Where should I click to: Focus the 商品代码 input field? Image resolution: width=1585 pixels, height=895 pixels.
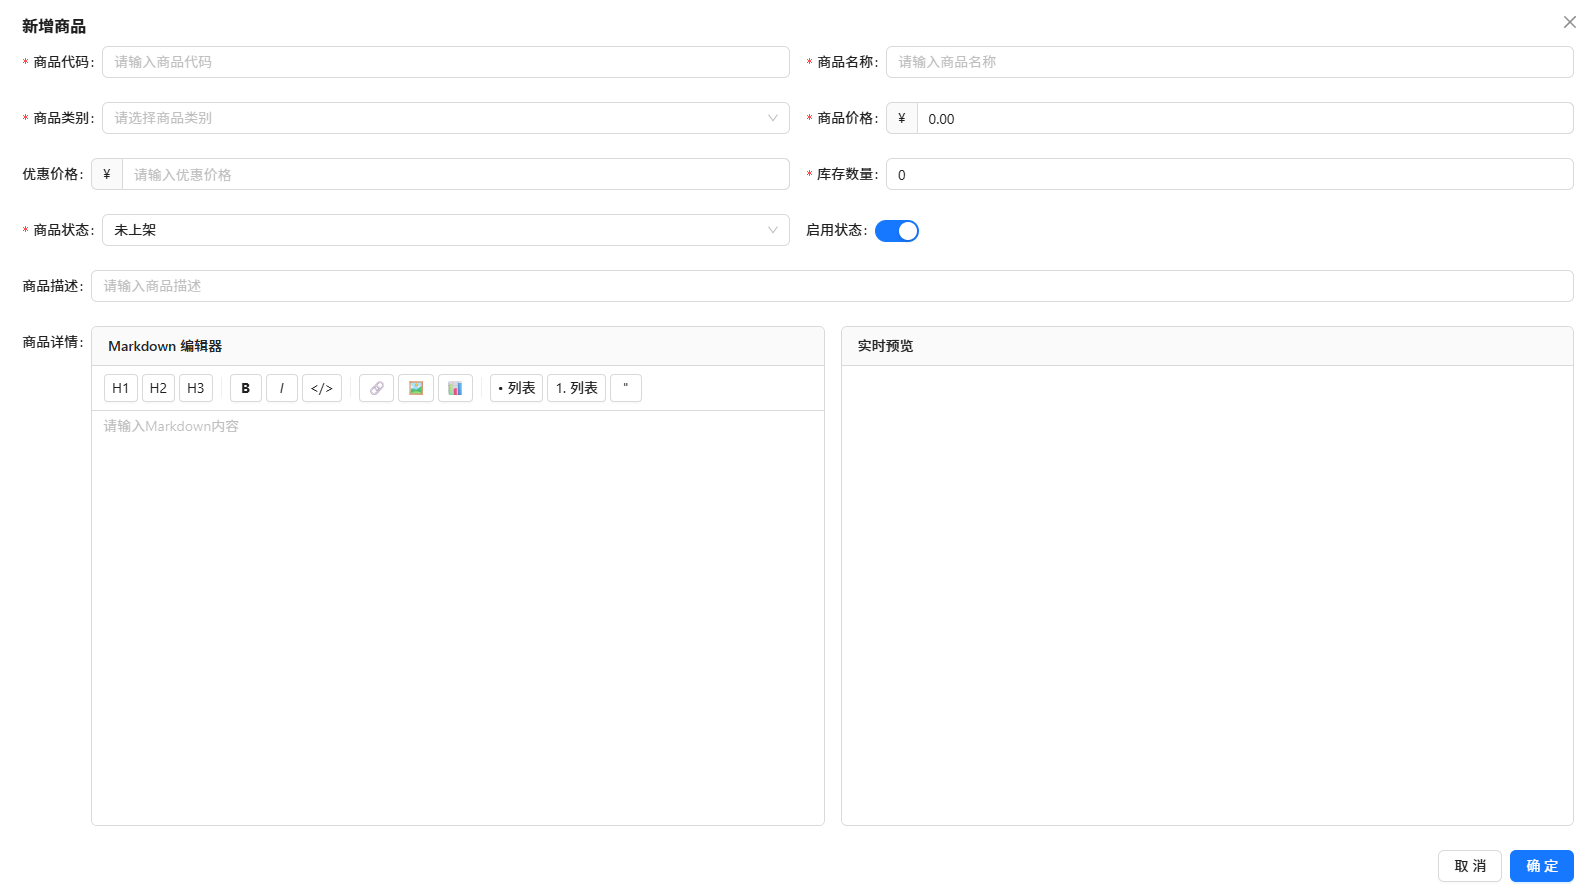click(x=445, y=62)
